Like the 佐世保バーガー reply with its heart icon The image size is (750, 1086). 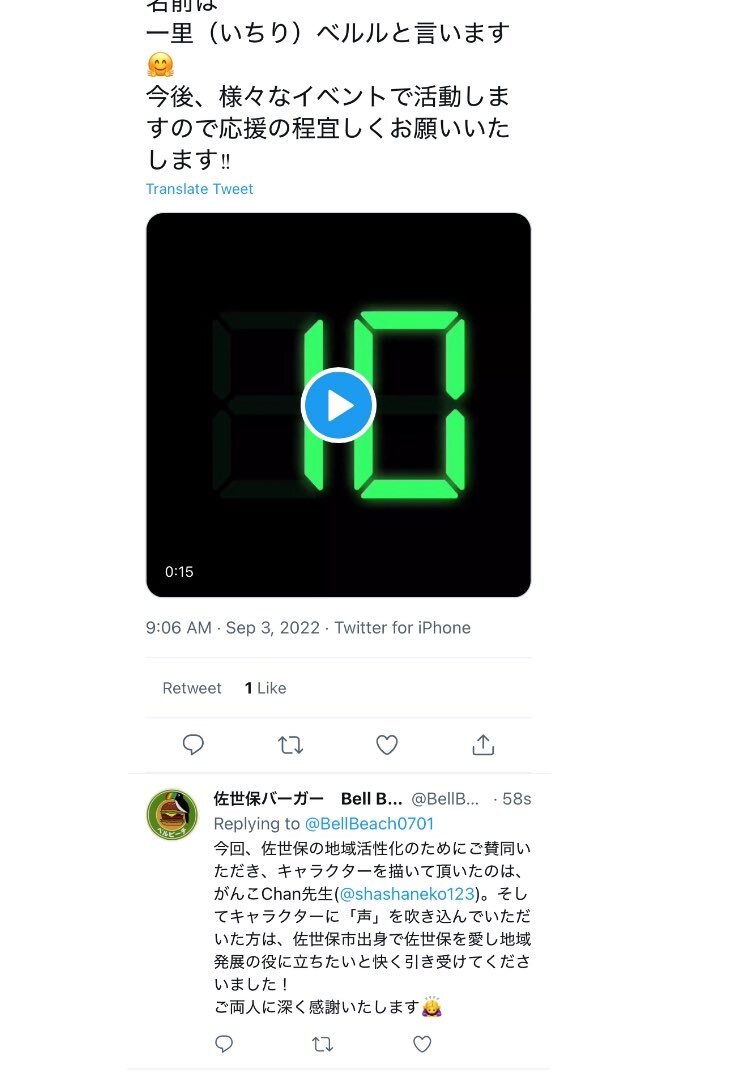coord(422,1044)
